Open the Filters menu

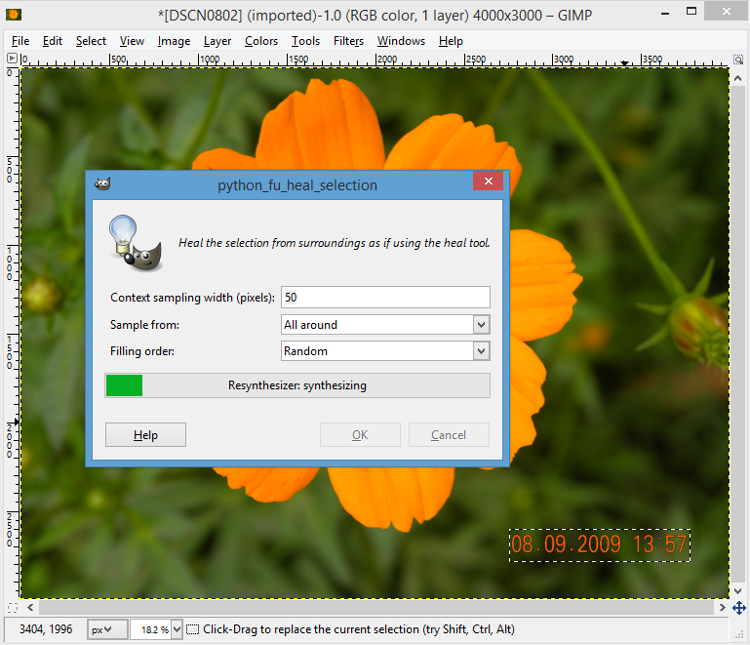pos(348,41)
